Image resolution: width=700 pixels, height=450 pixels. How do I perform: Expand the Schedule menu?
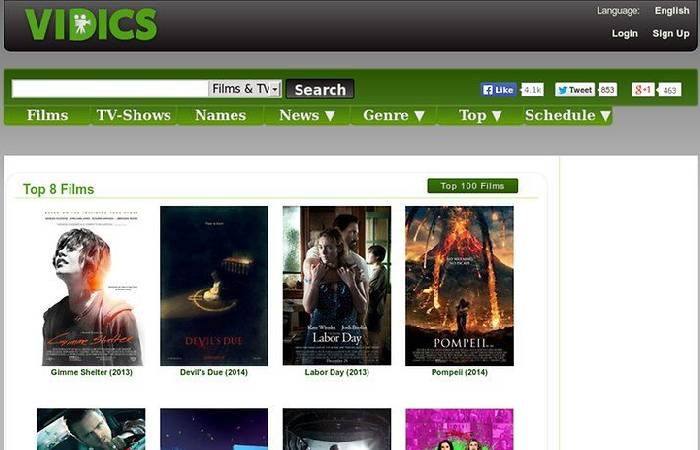pyautogui.click(x=568, y=115)
